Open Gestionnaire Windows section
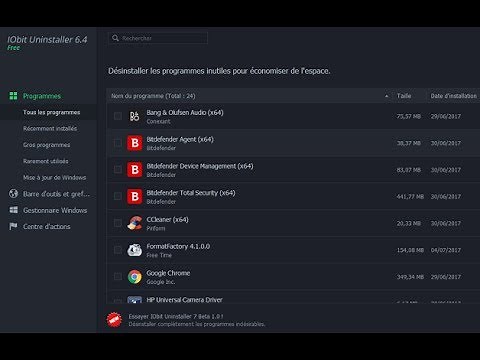Screen dimensions: 480x360 (55, 210)
